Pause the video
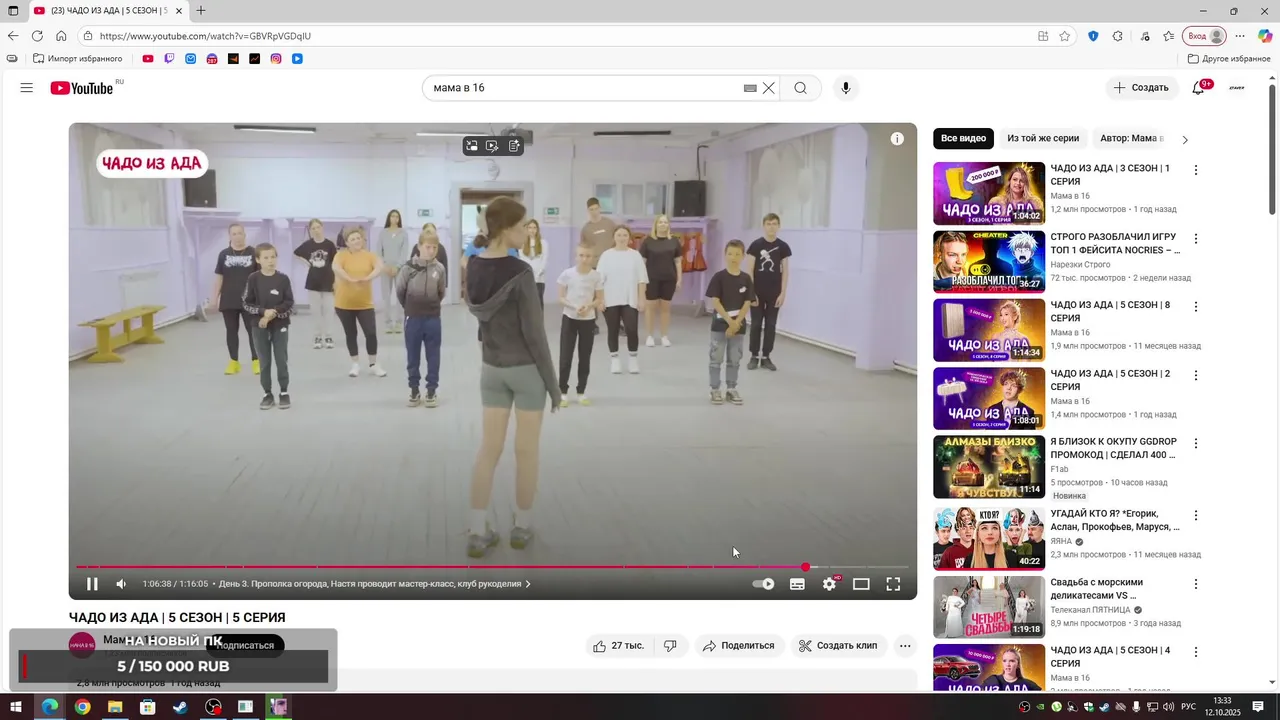Viewport: 1280px width, 720px height. pyautogui.click(x=92, y=584)
